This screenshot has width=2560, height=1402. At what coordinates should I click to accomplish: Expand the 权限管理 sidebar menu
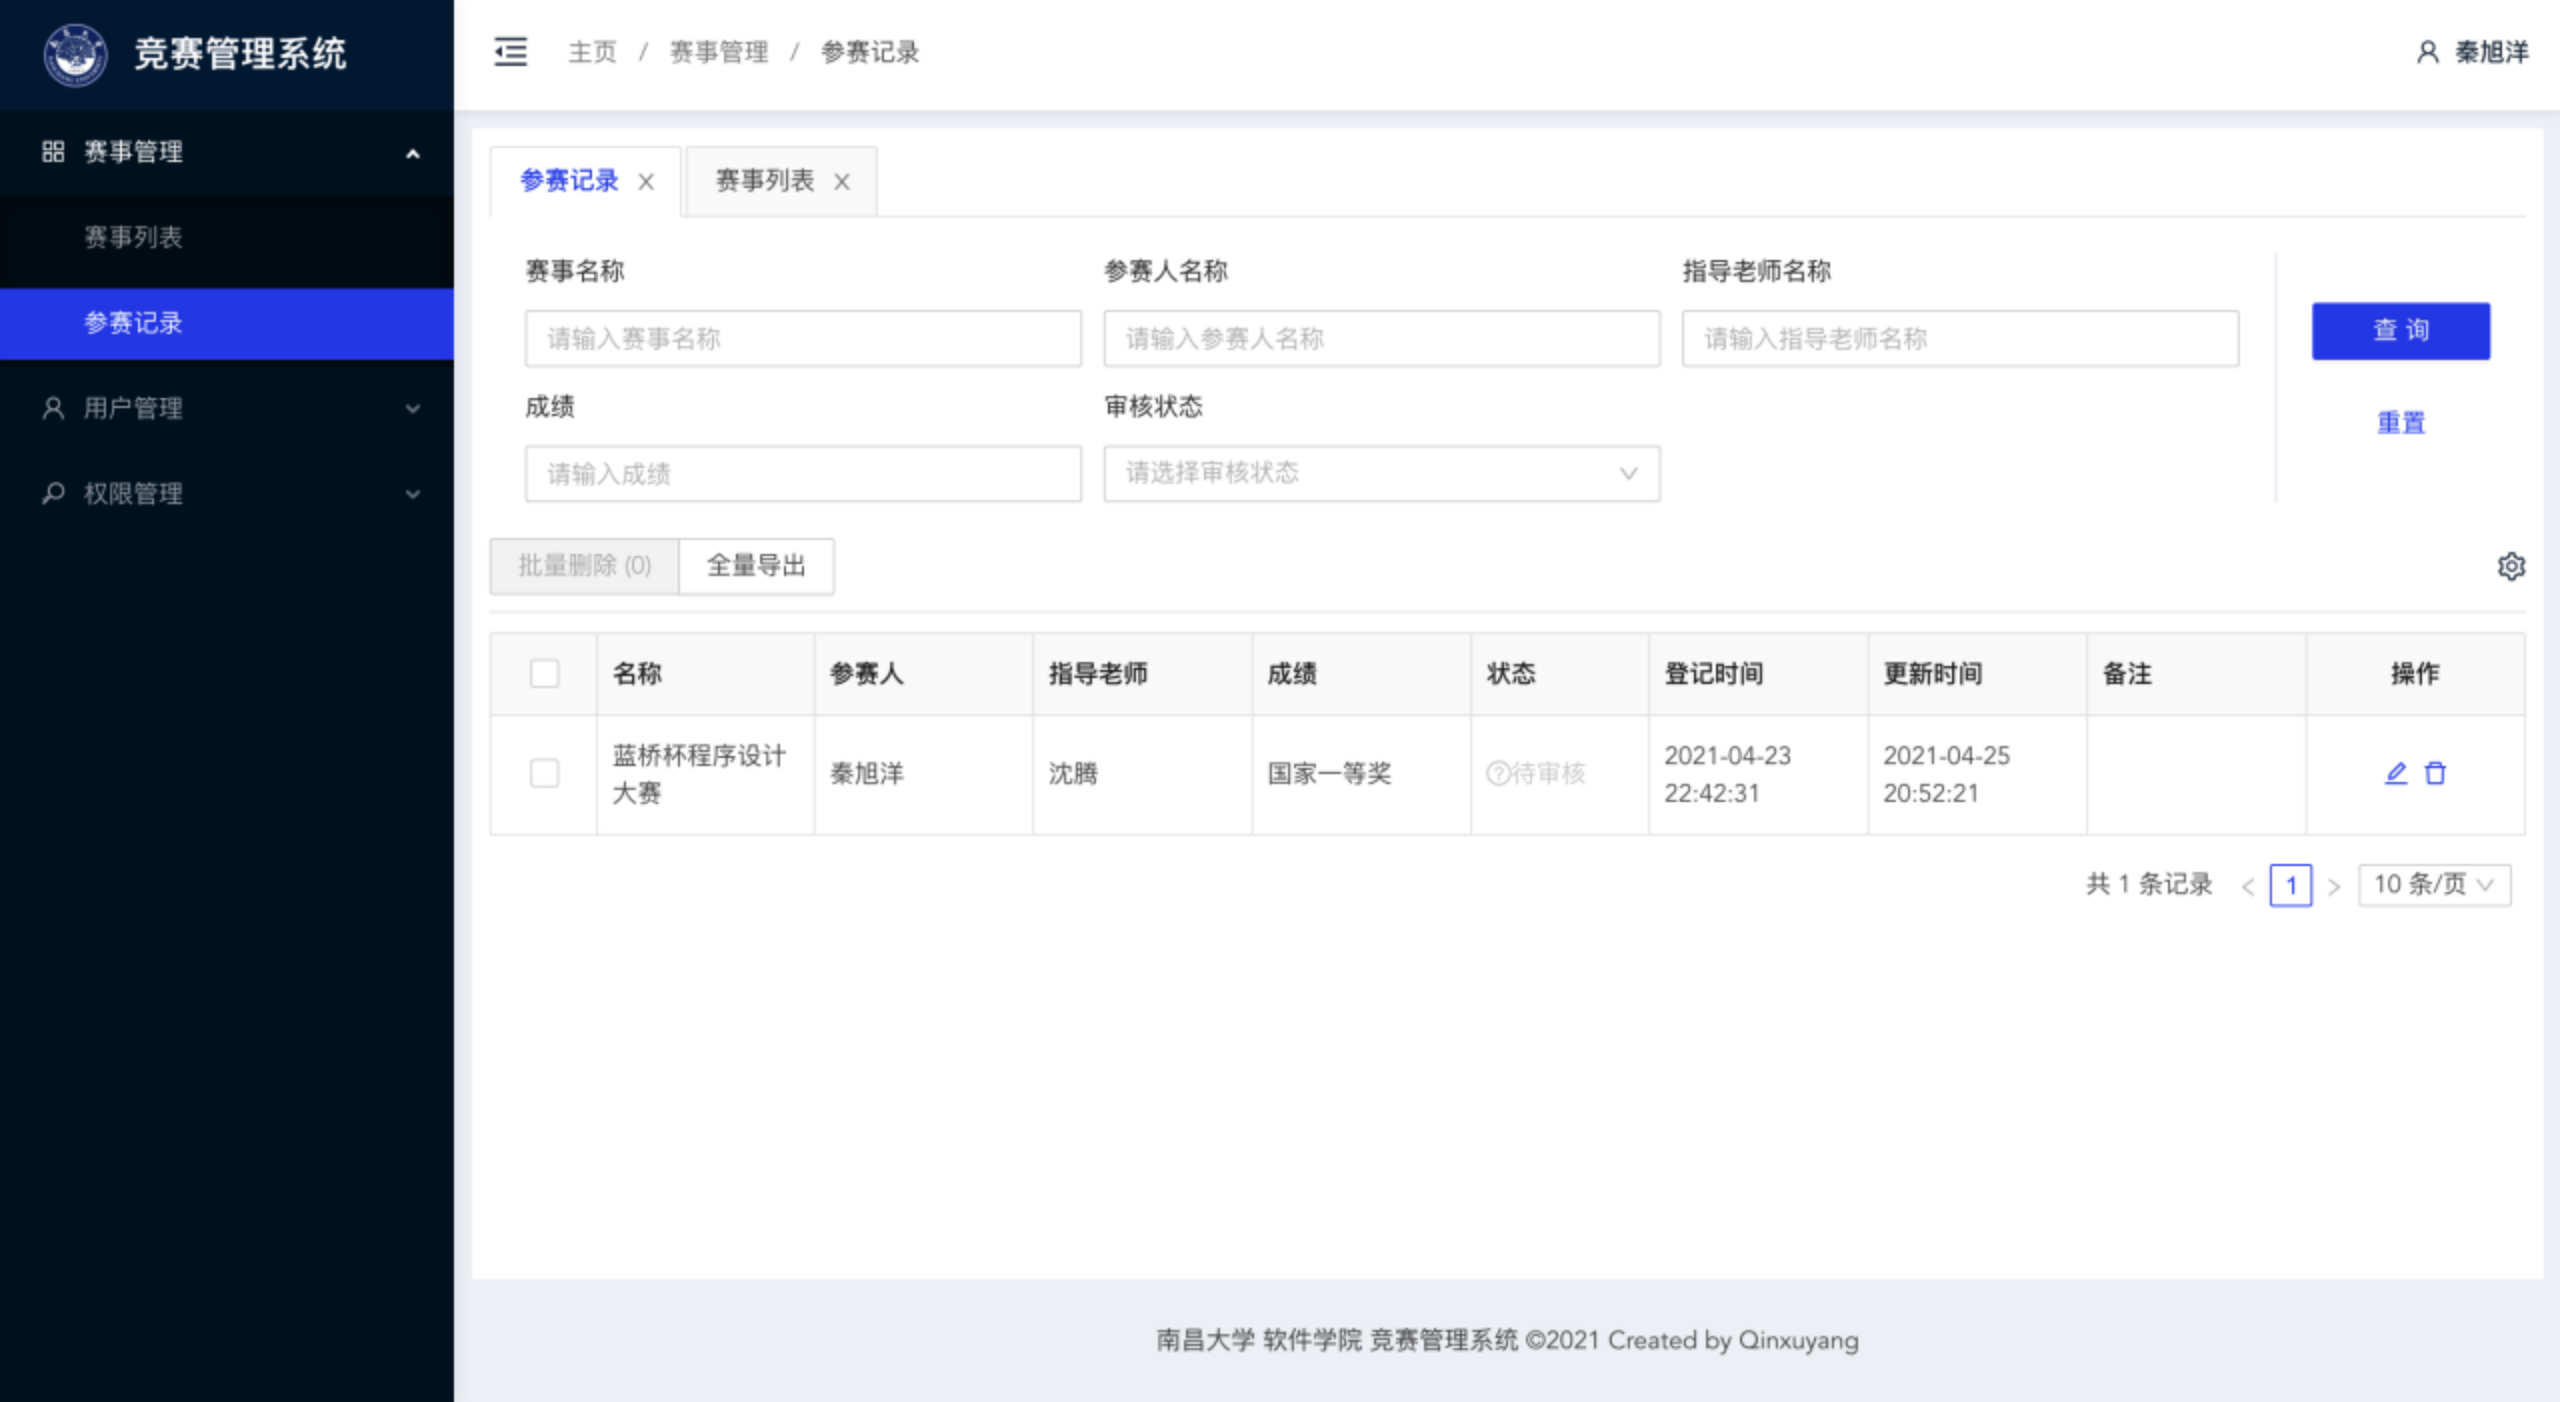coord(226,493)
